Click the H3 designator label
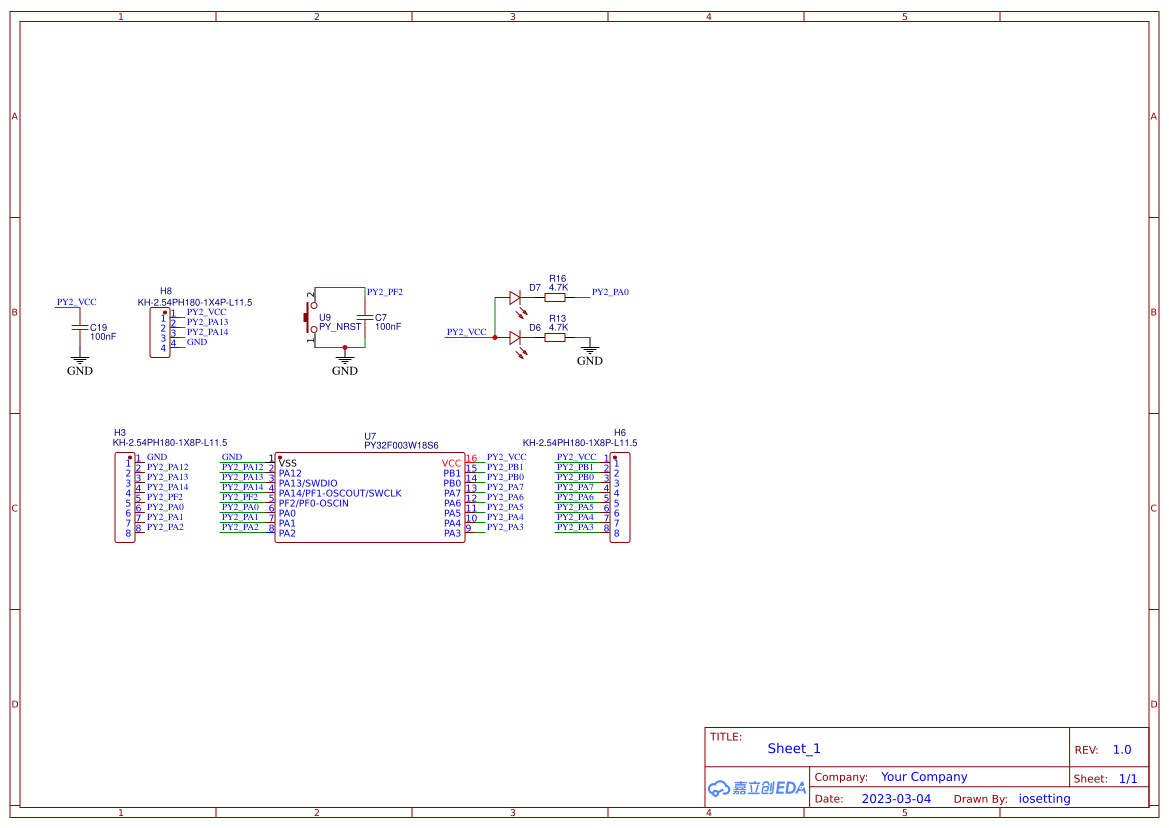Screen dimensions: 1169x828 pyautogui.click(x=120, y=432)
